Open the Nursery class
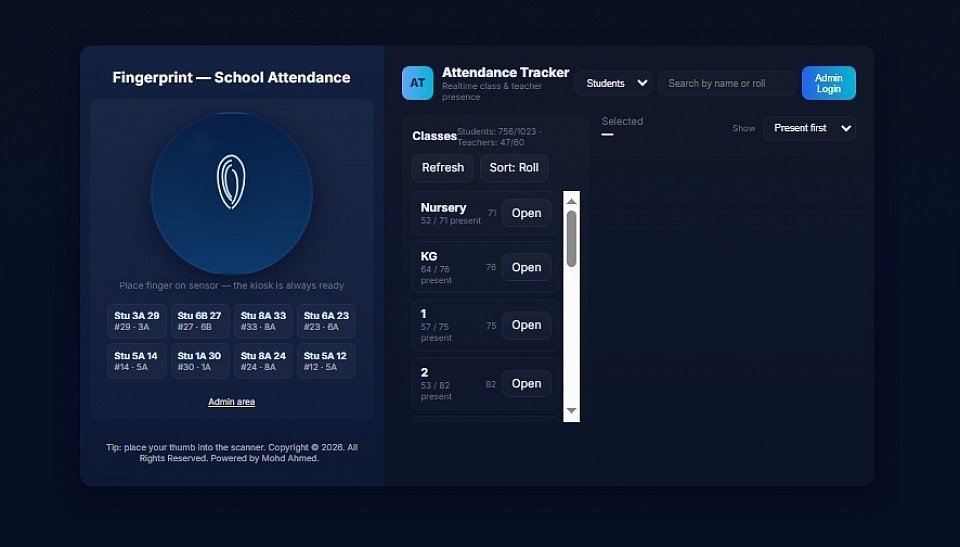960x547 pixels. click(526, 213)
